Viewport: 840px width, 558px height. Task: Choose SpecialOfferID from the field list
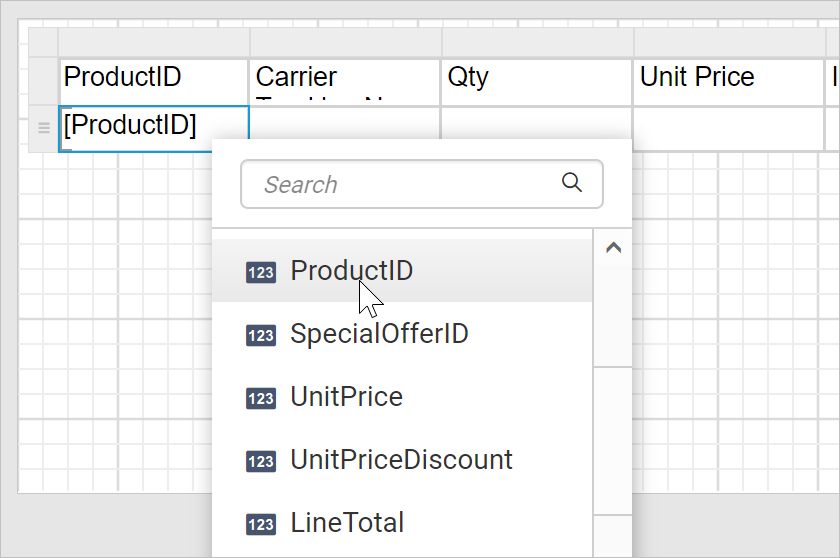[402, 334]
